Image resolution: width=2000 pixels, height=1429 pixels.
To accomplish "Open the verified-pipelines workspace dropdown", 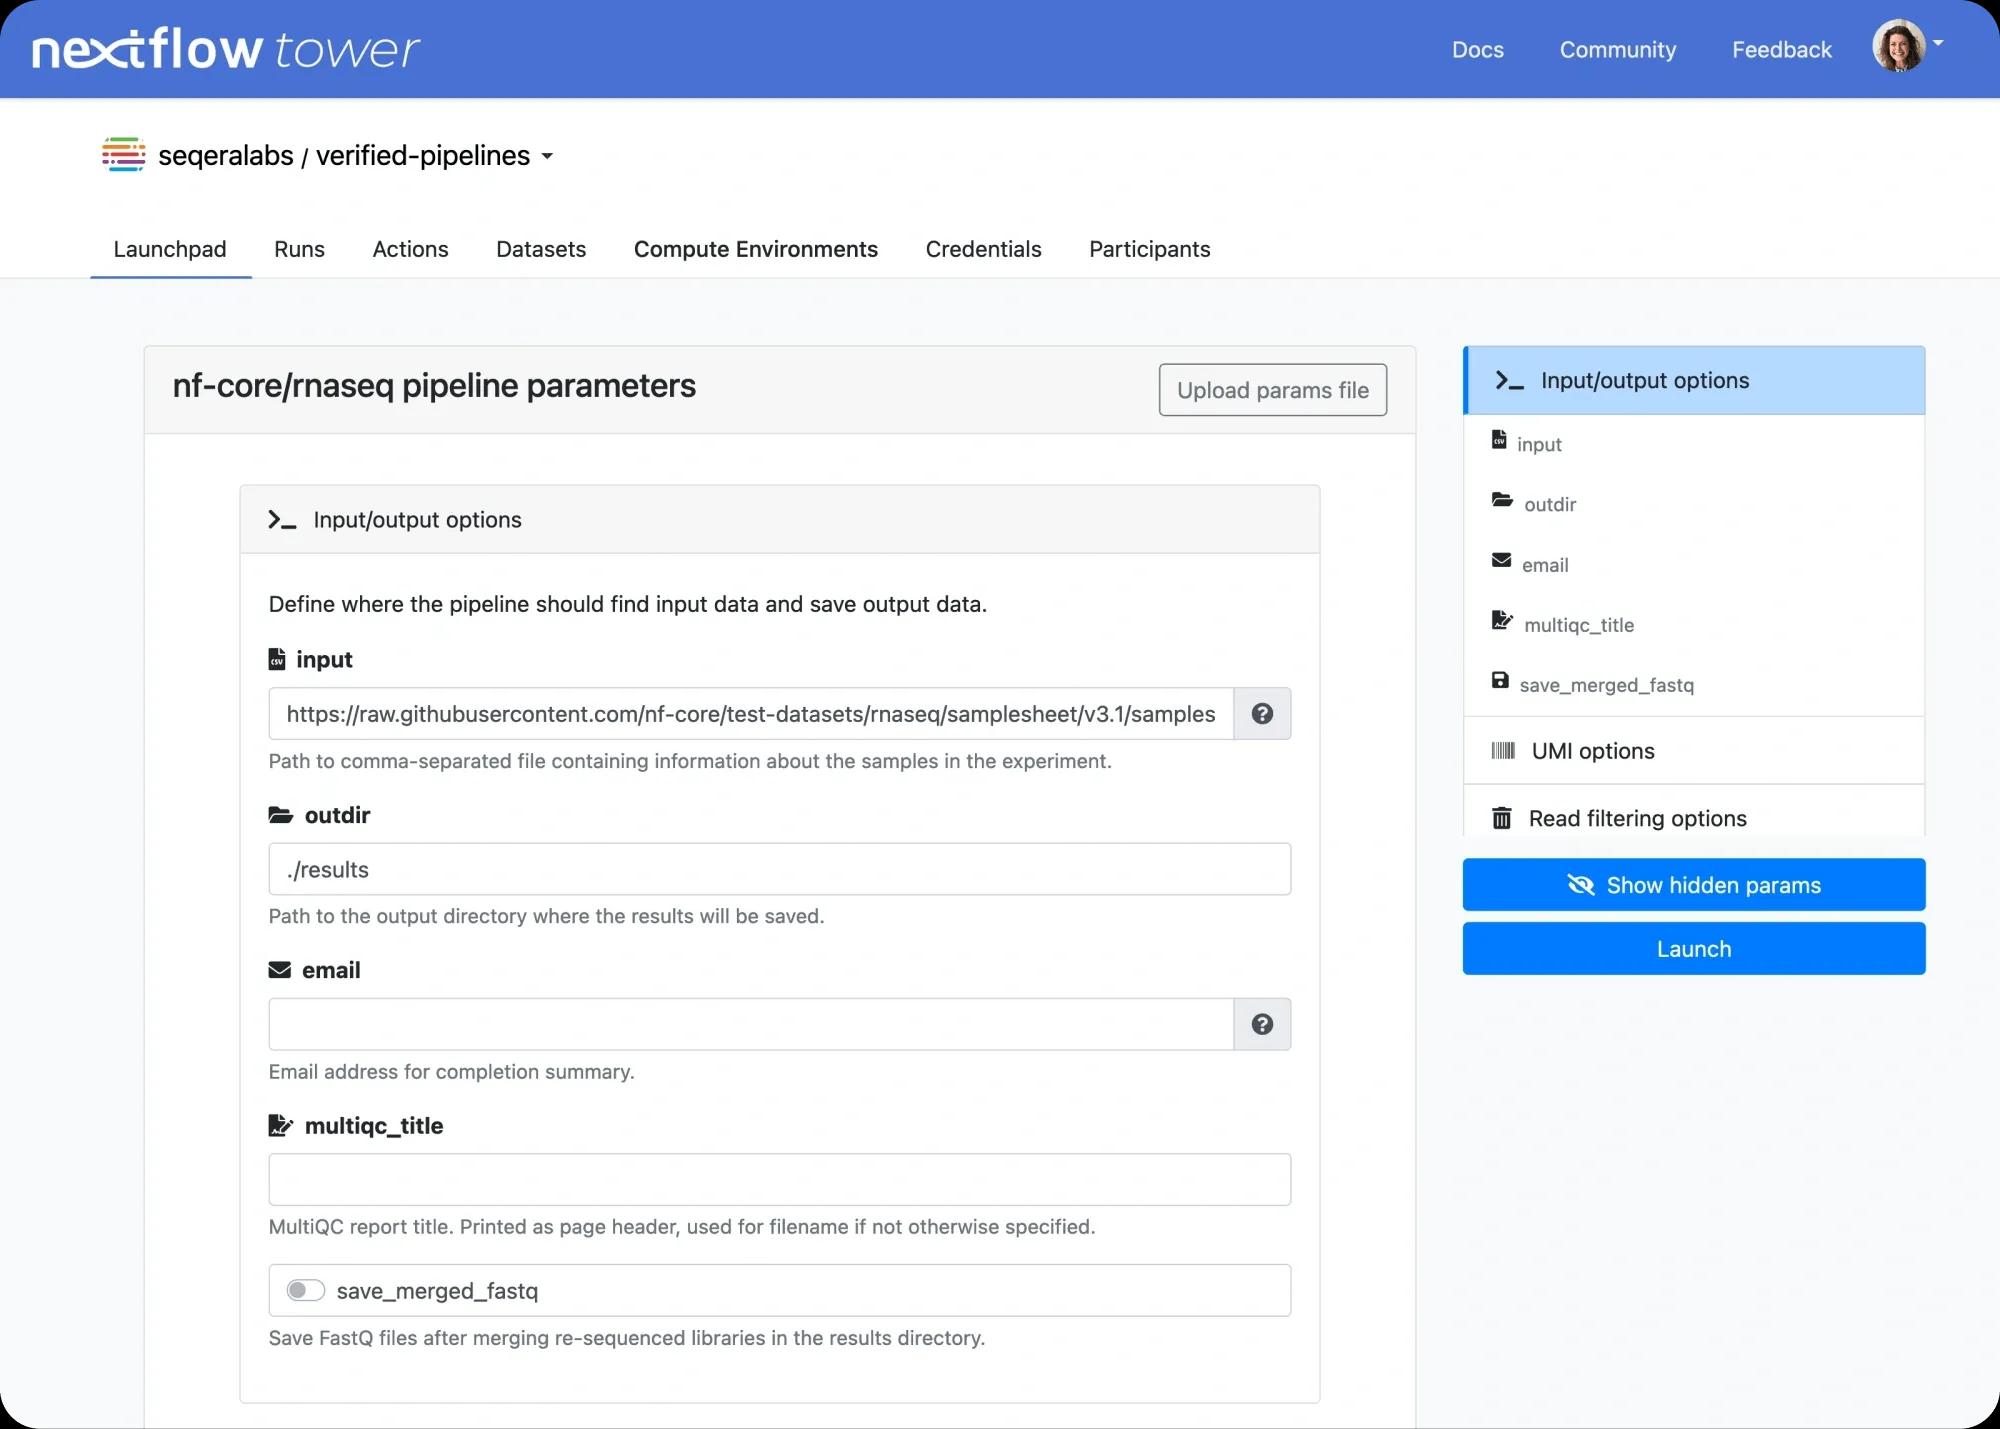I will pyautogui.click(x=548, y=157).
